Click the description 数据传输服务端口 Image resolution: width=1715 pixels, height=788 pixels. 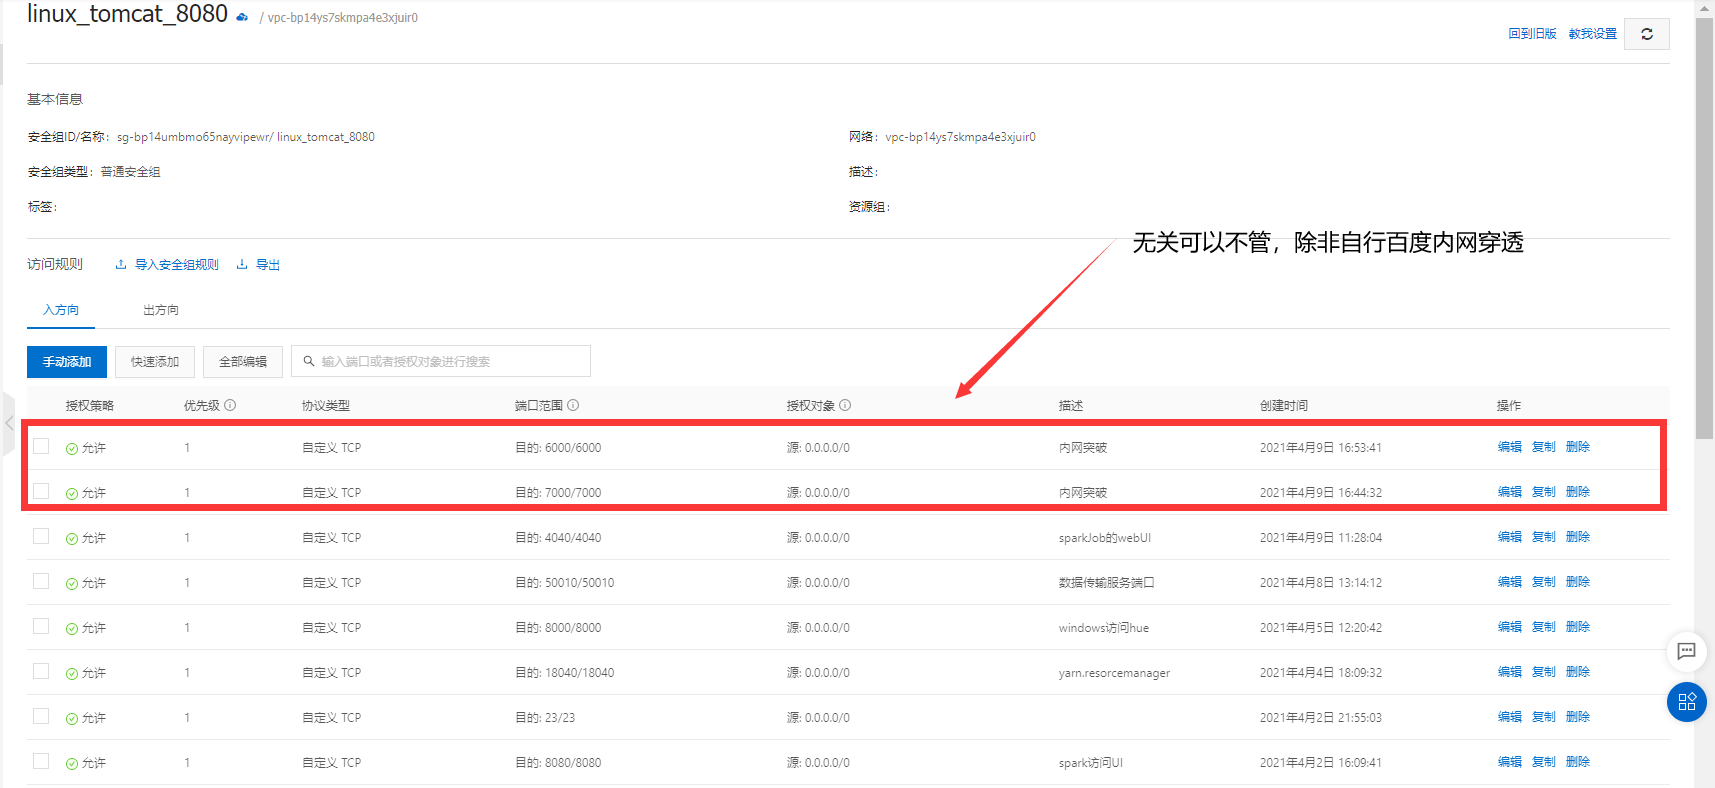click(1107, 583)
